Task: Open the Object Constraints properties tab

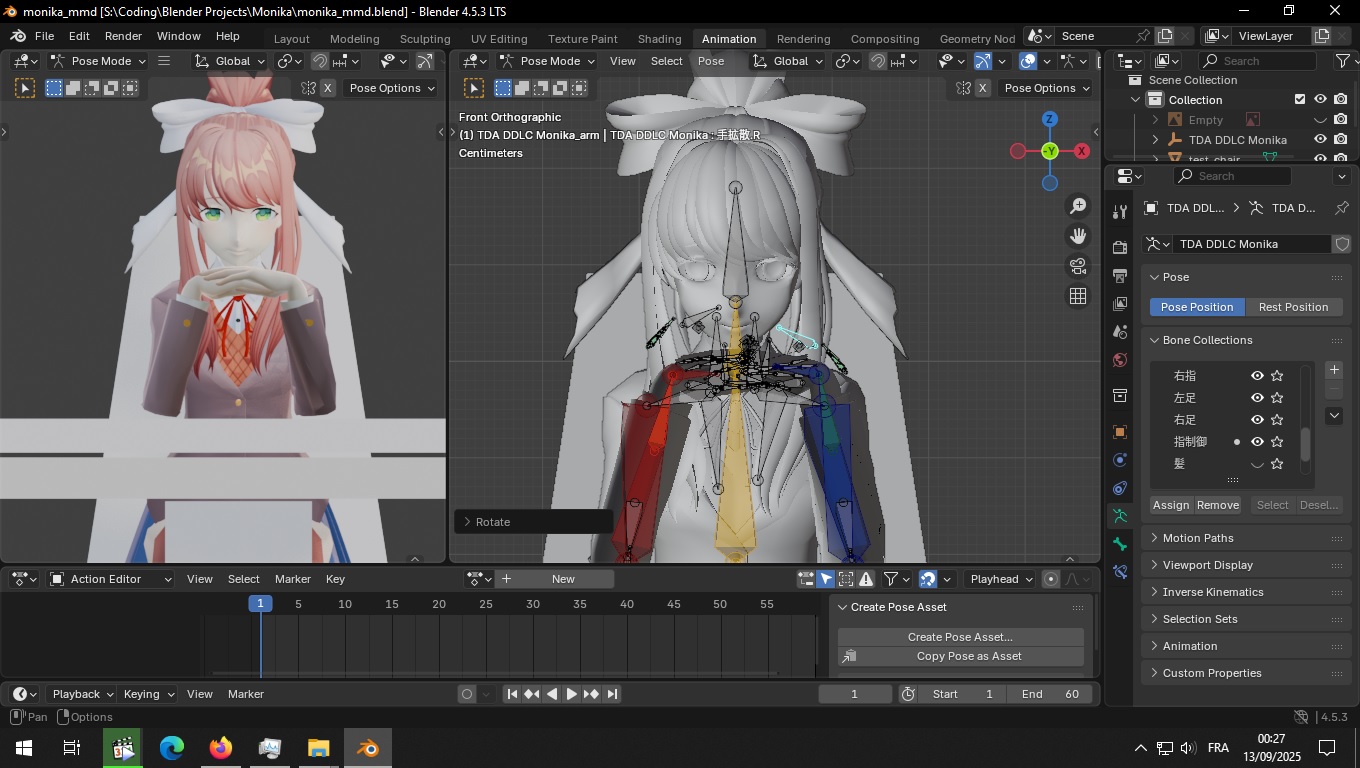Action: point(1120,488)
